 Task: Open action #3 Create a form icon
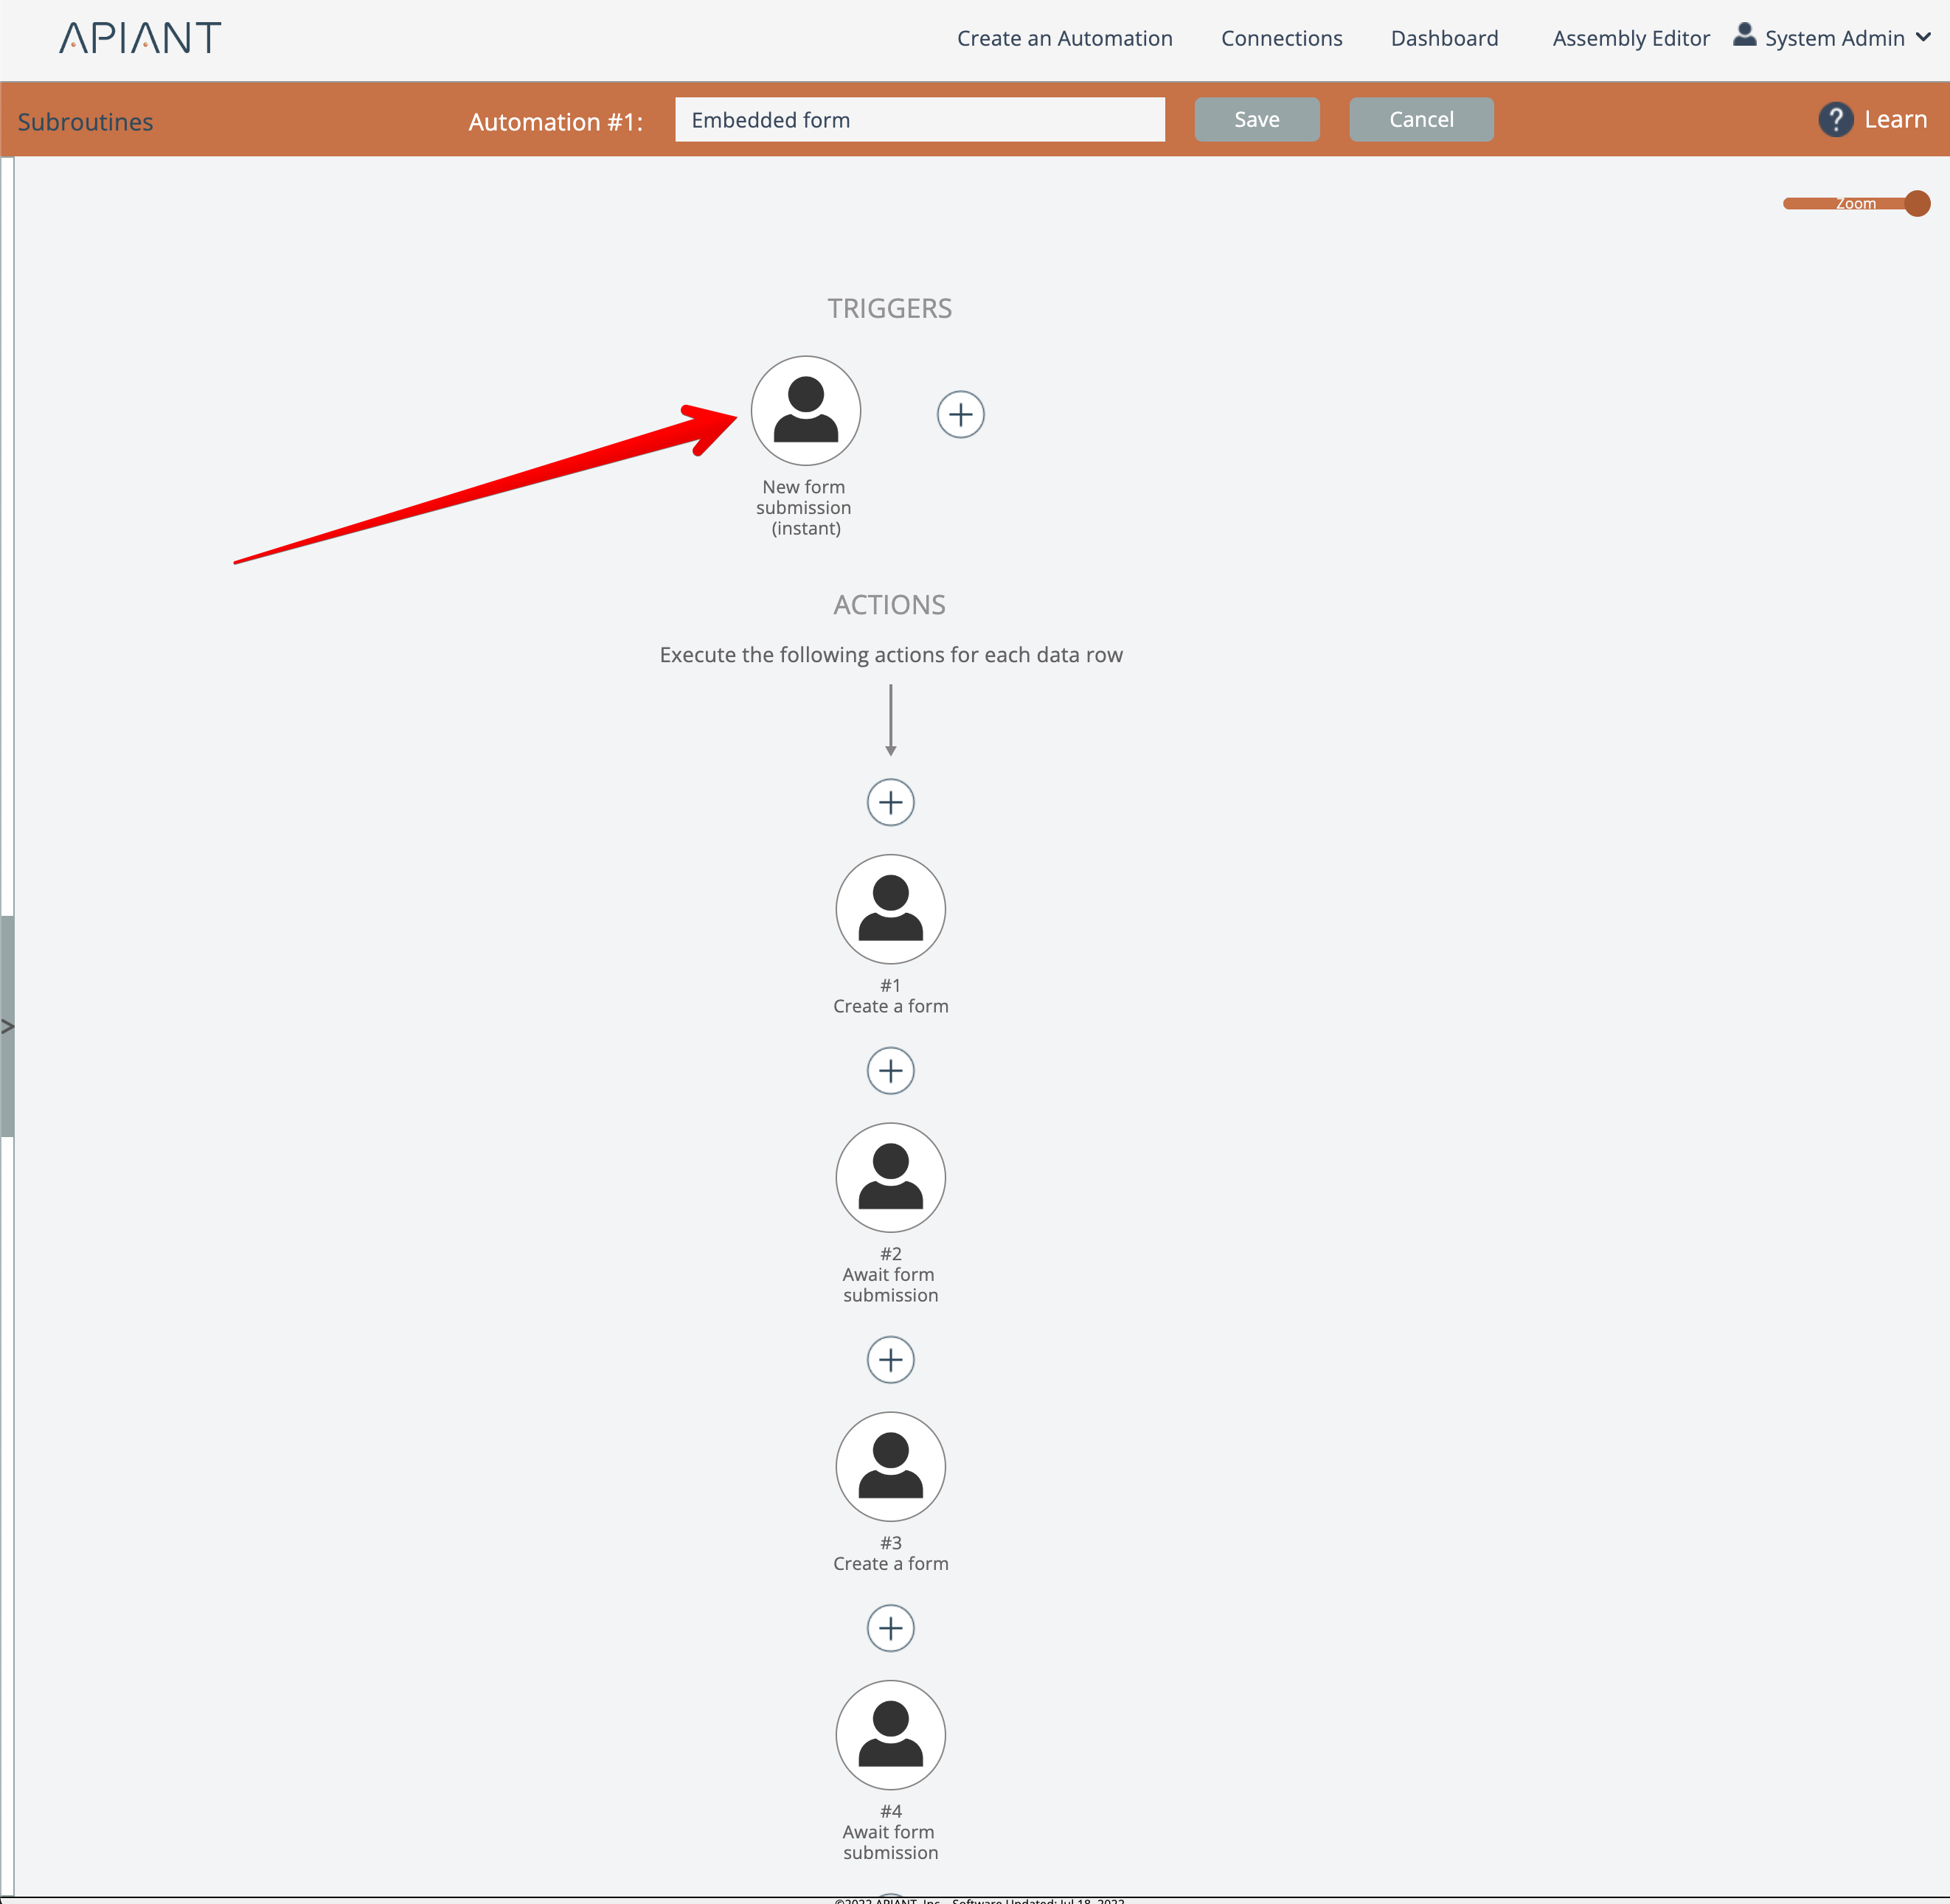click(x=890, y=1466)
